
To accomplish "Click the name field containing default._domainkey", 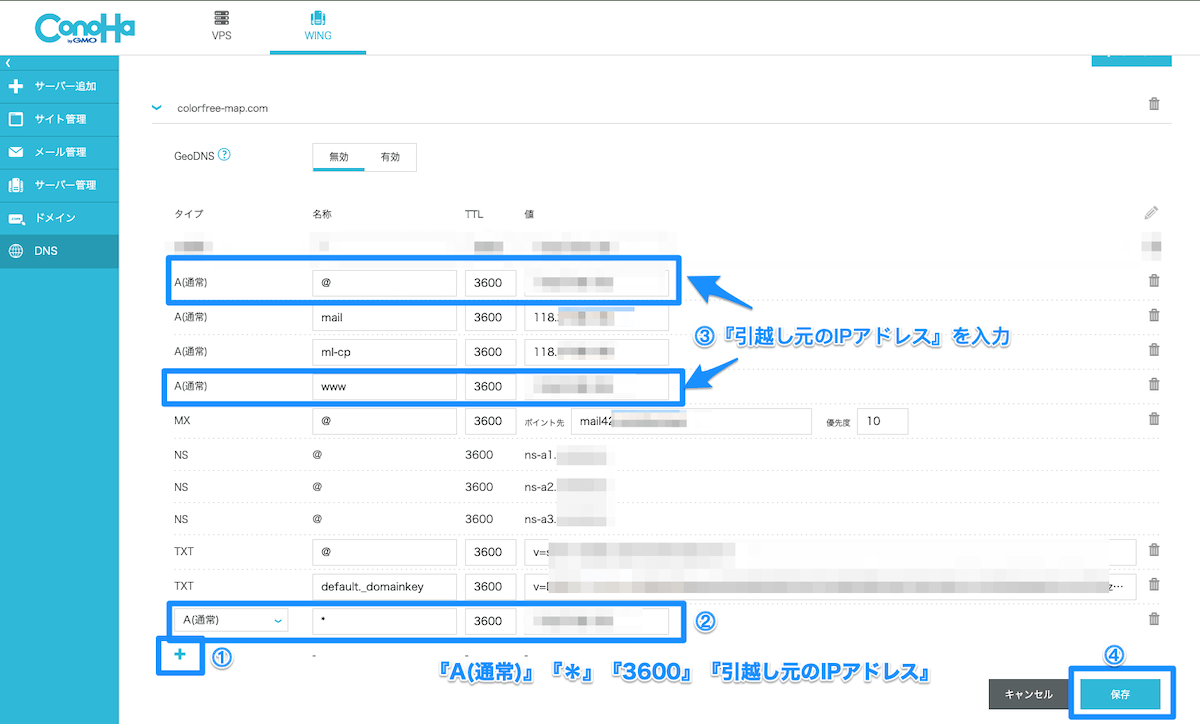I will click(385, 586).
